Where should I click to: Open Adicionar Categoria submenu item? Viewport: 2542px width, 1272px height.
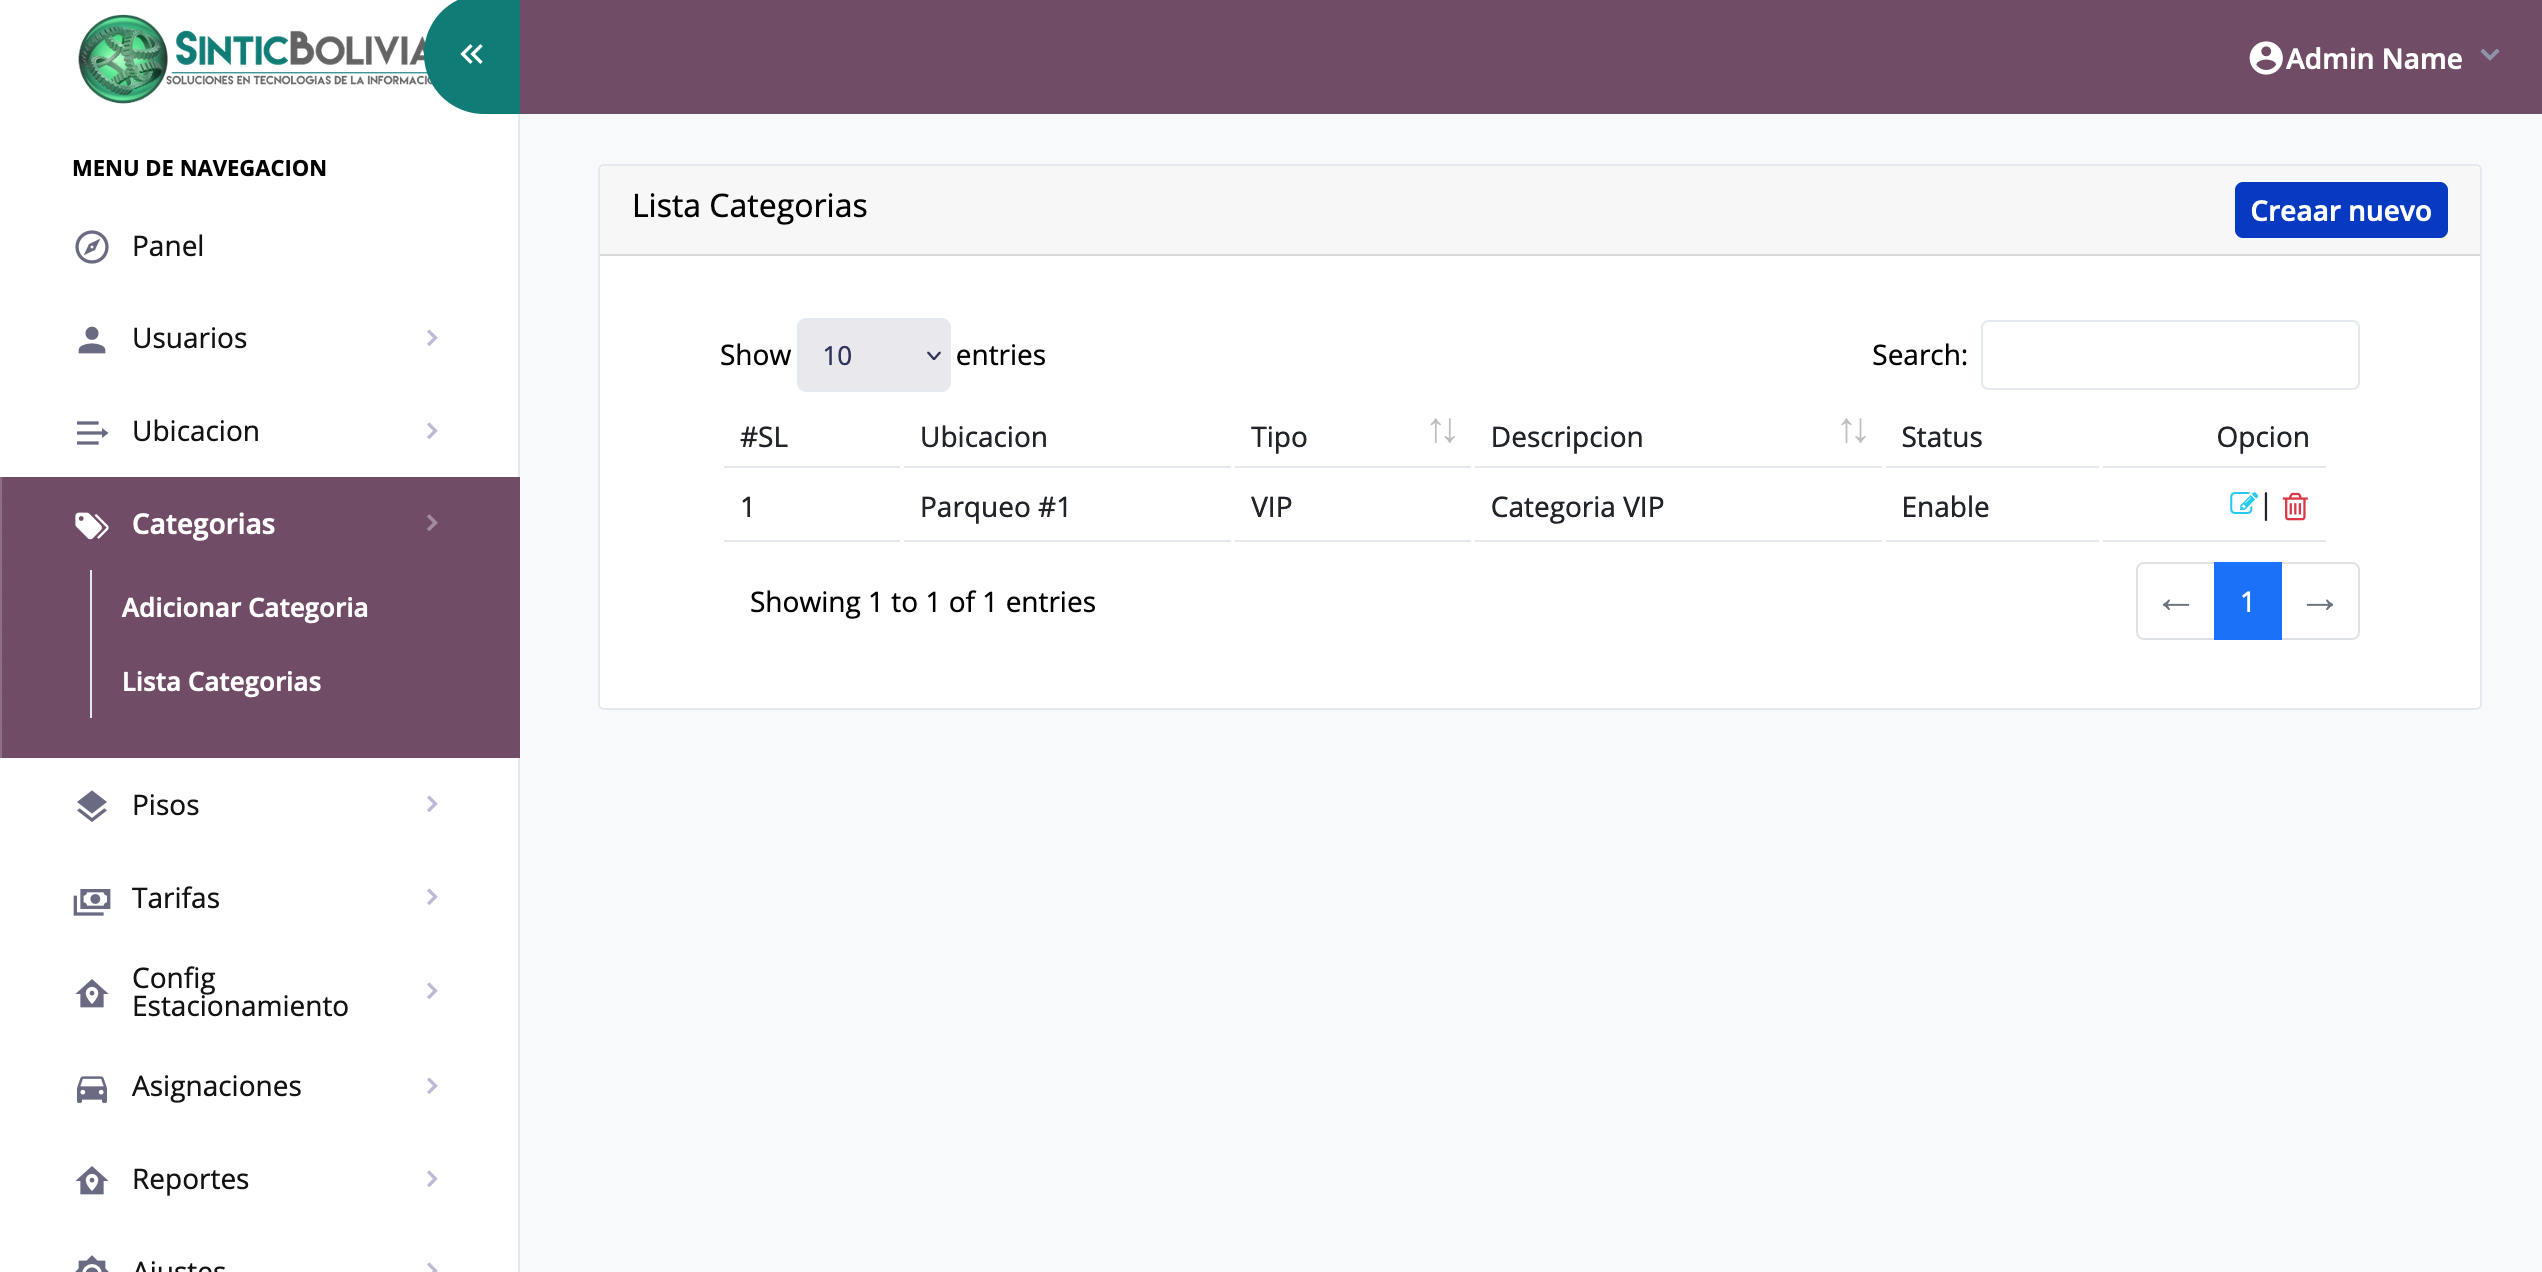click(x=245, y=607)
